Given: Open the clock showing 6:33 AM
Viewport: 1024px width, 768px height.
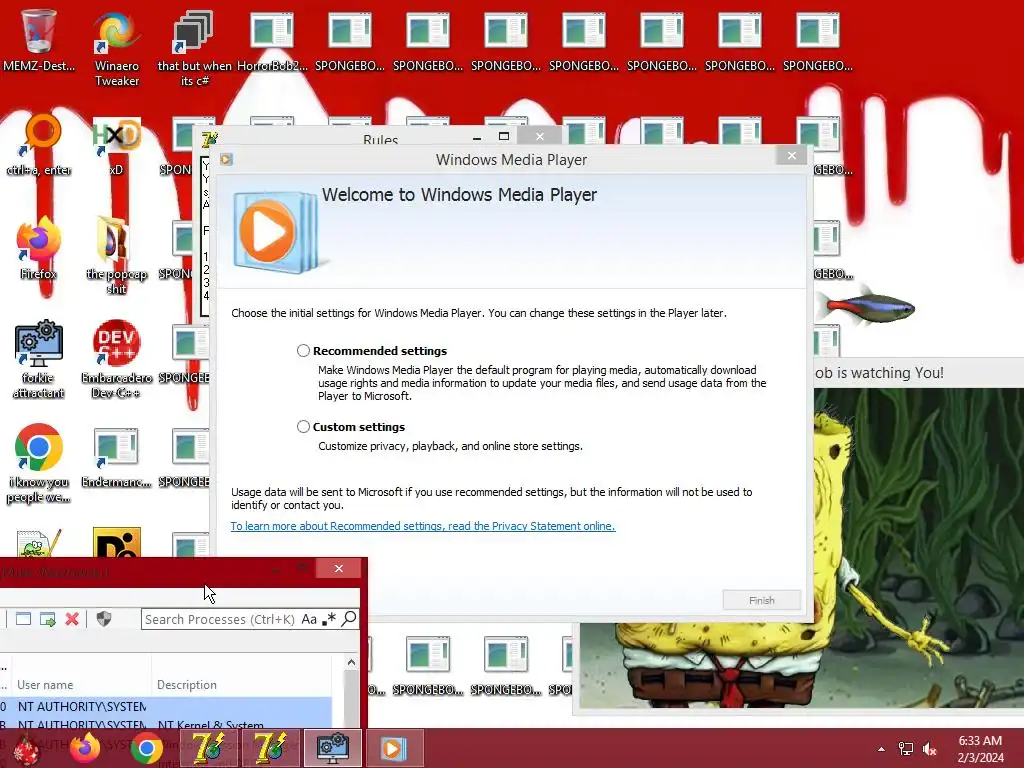Looking at the screenshot, I should coord(980,748).
